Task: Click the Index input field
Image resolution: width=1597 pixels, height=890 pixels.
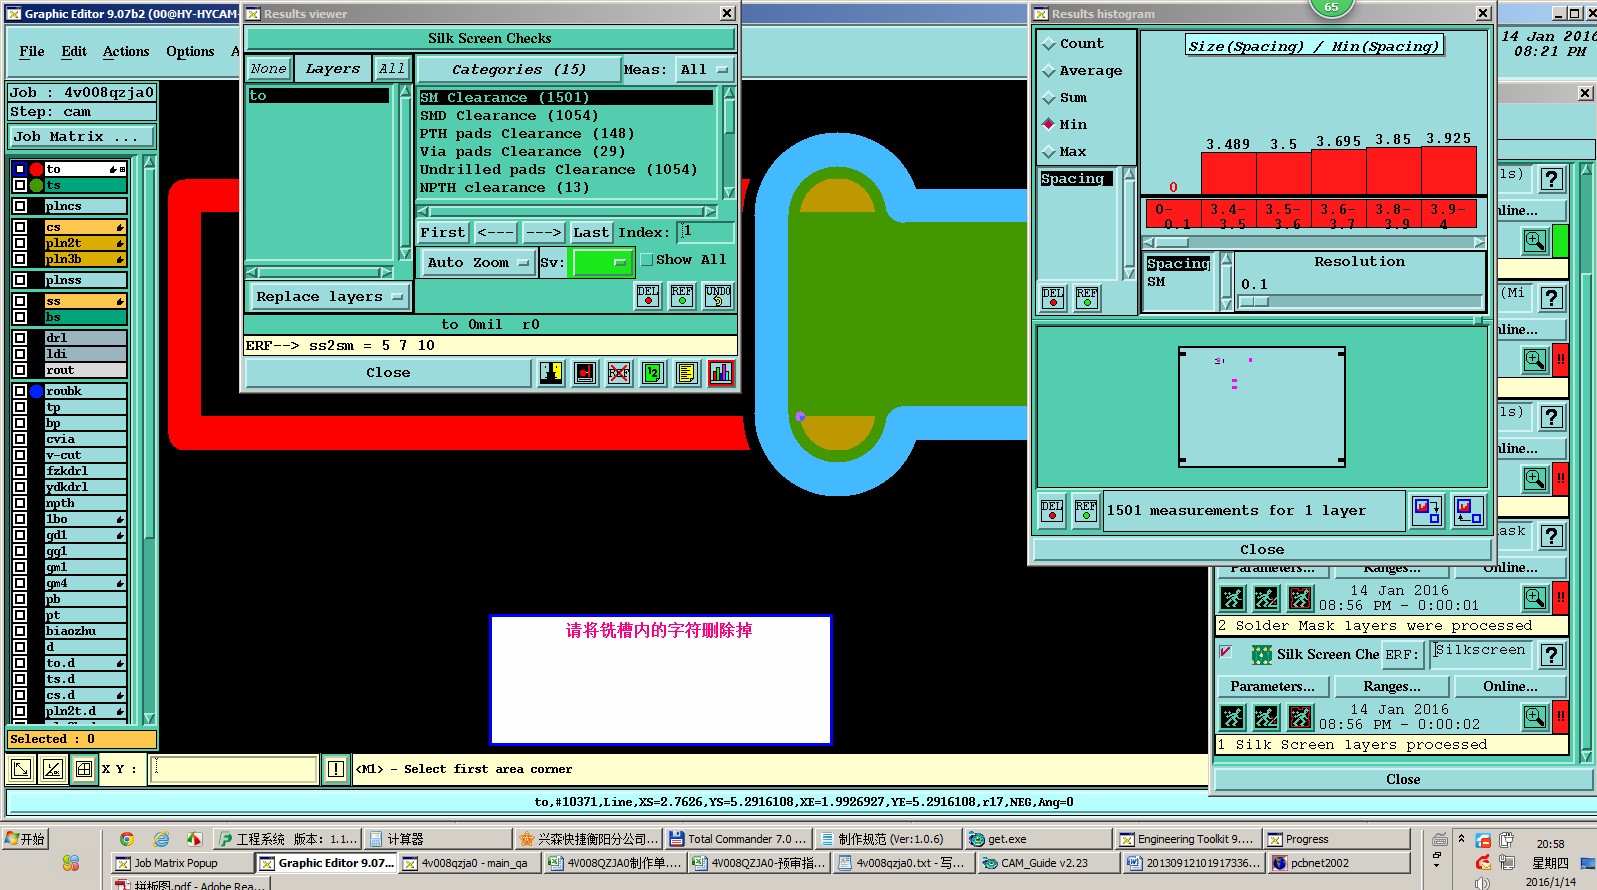Action: [x=705, y=232]
